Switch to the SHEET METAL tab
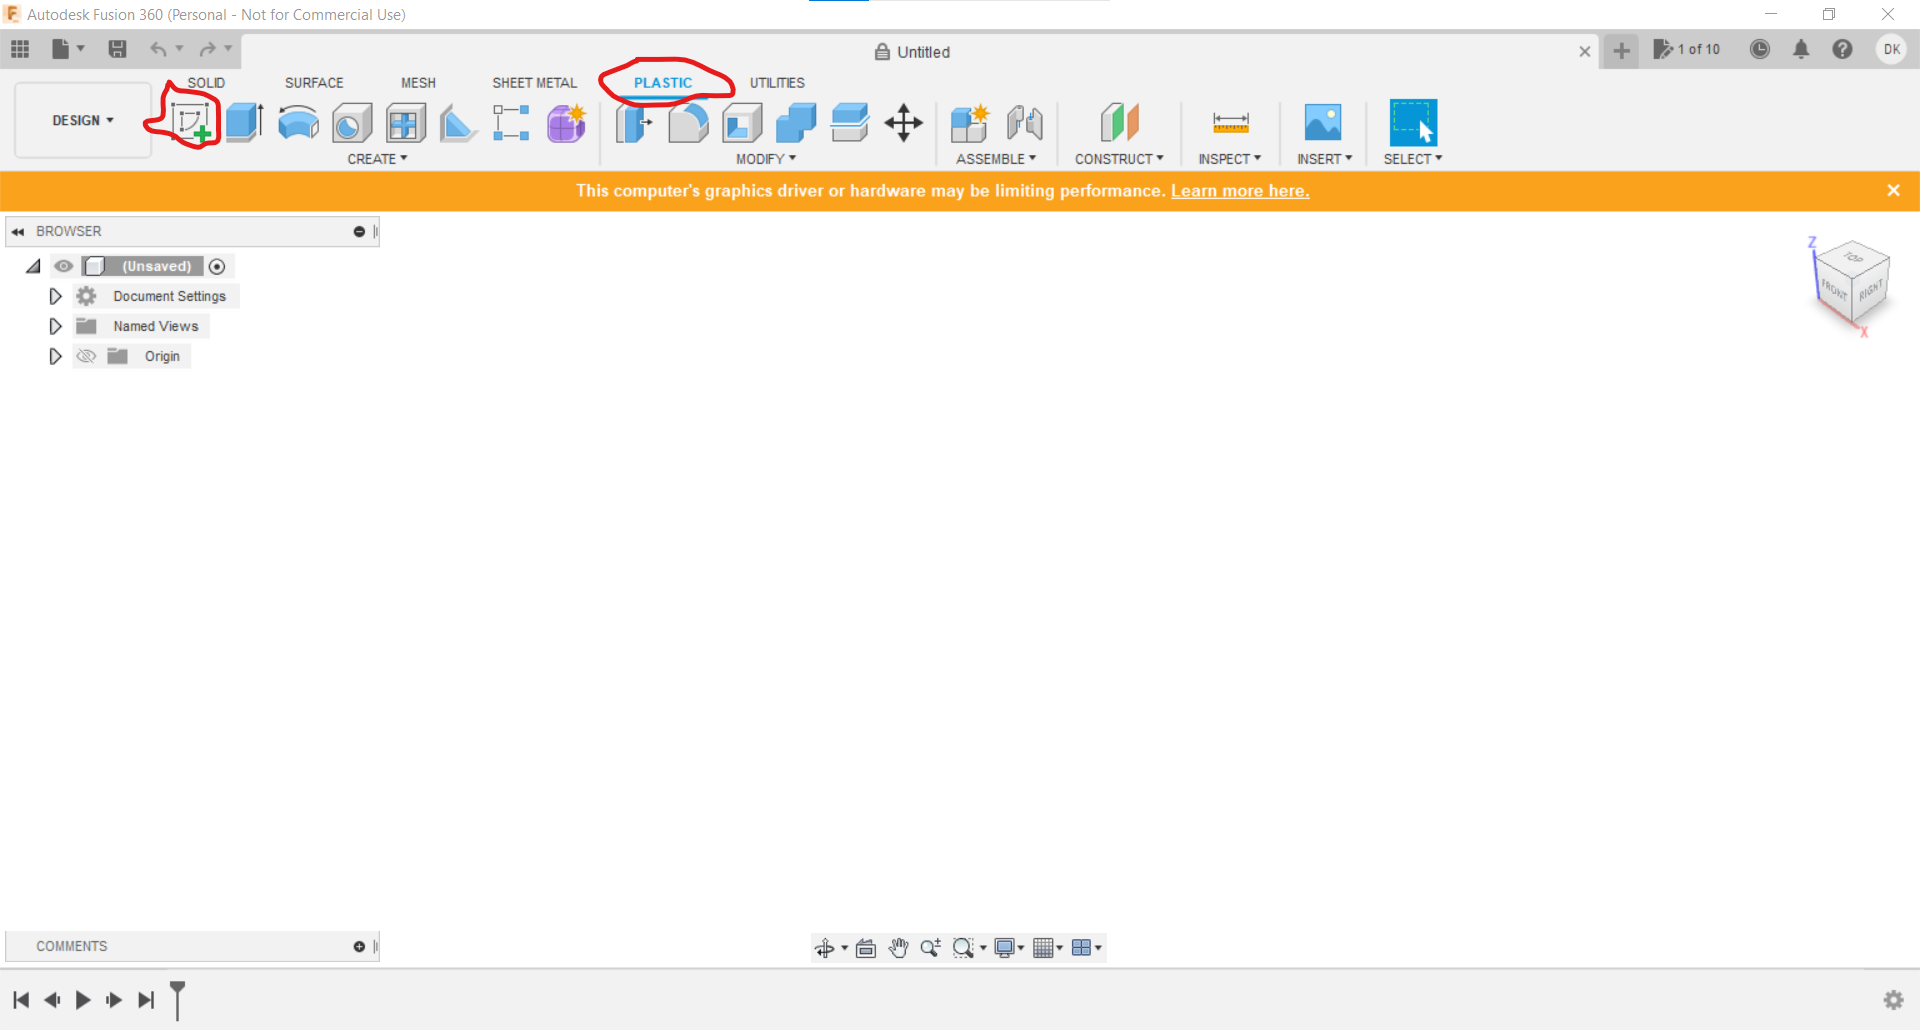The image size is (1920, 1030). (x=535, y=83)
